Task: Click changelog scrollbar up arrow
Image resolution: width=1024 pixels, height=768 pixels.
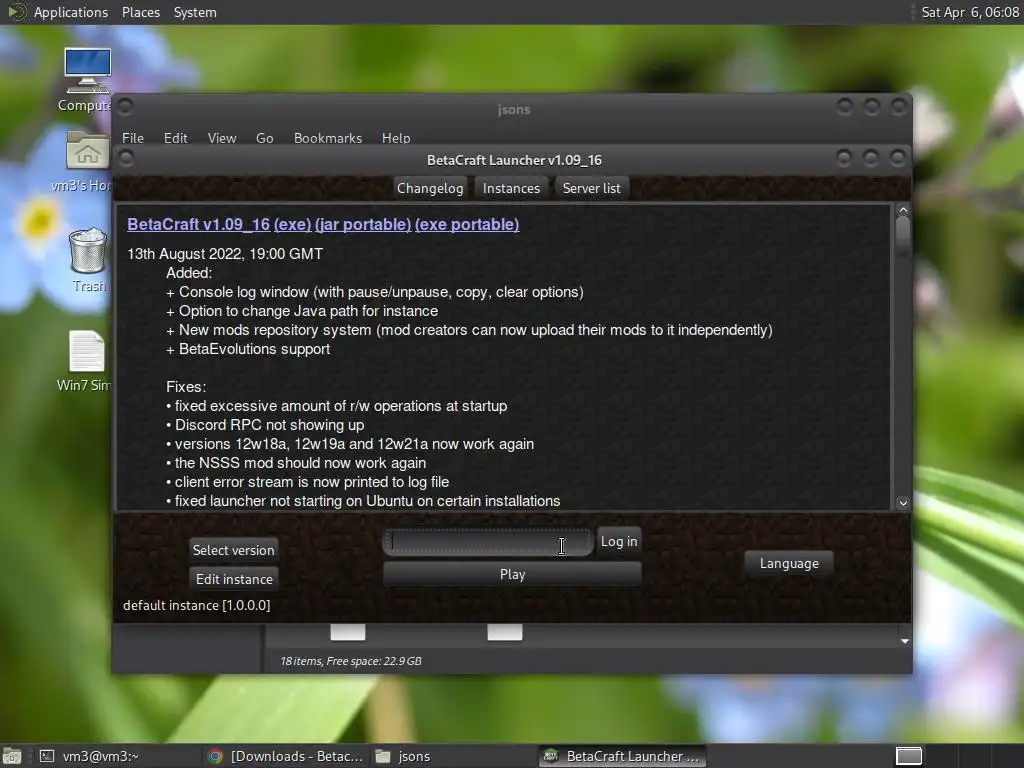Action: click(903, 210)
